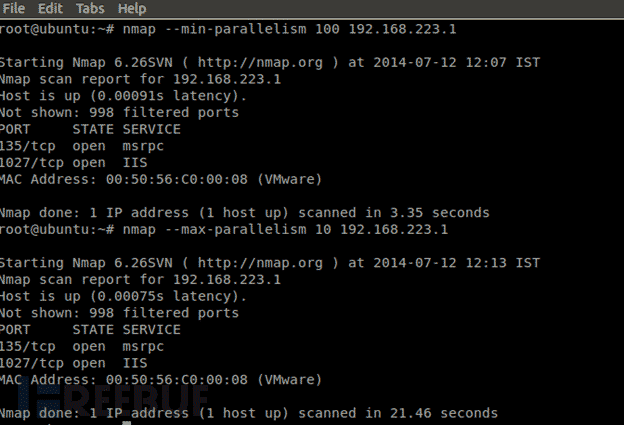Click the 'scanned in 3.35 seconds' text

click(400, 212)
